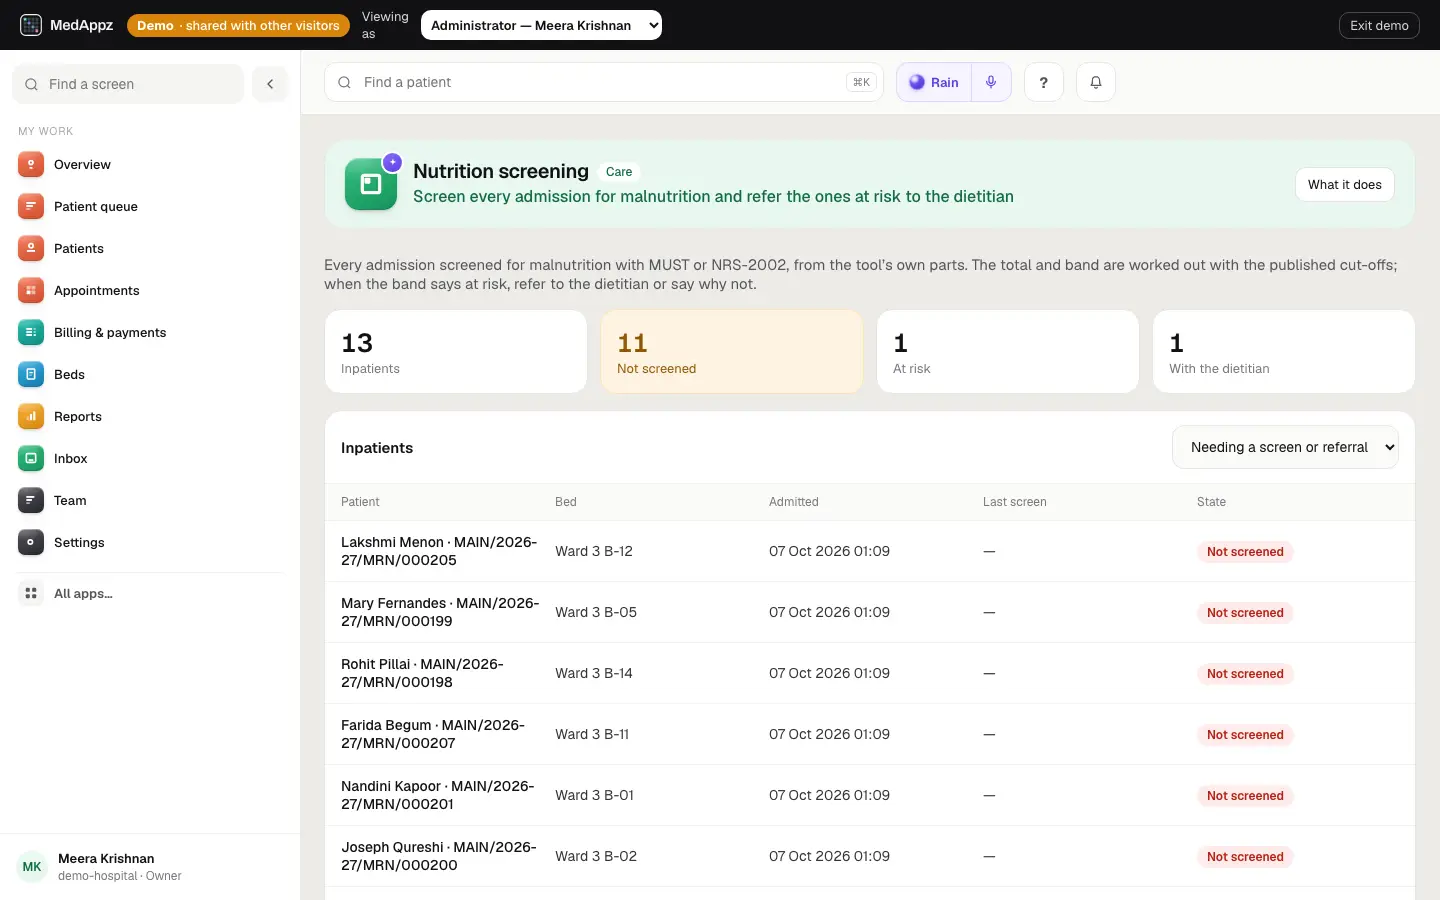Select the 13 Inpatients card
1440x900 pixels.
tap(456, 352)
